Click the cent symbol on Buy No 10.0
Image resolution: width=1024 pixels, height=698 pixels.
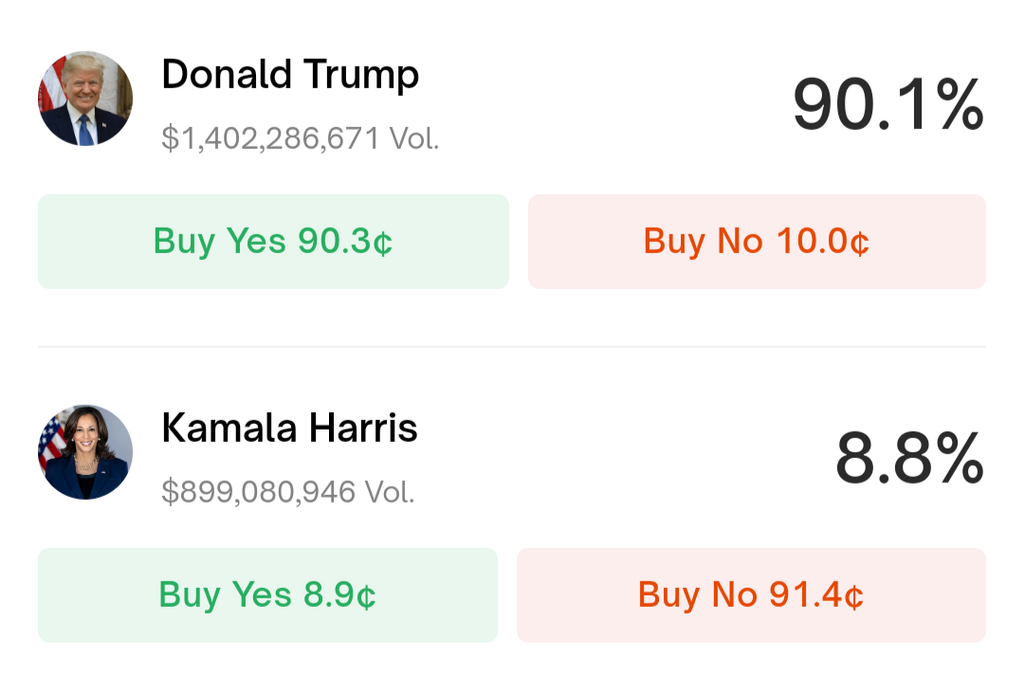859,243
